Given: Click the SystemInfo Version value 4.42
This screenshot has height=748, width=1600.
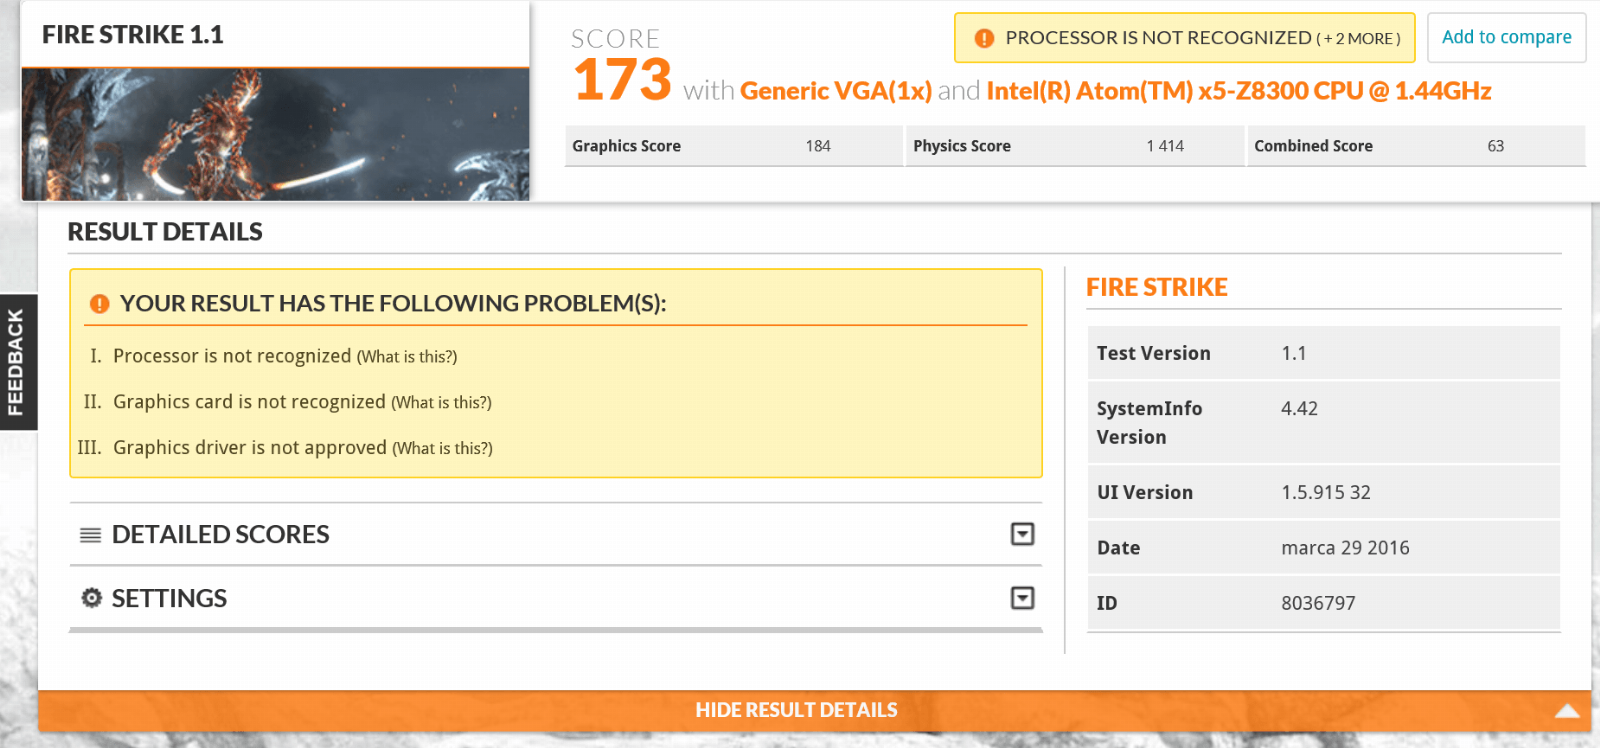Looking at the screenshot, I should coord(1300,409).
